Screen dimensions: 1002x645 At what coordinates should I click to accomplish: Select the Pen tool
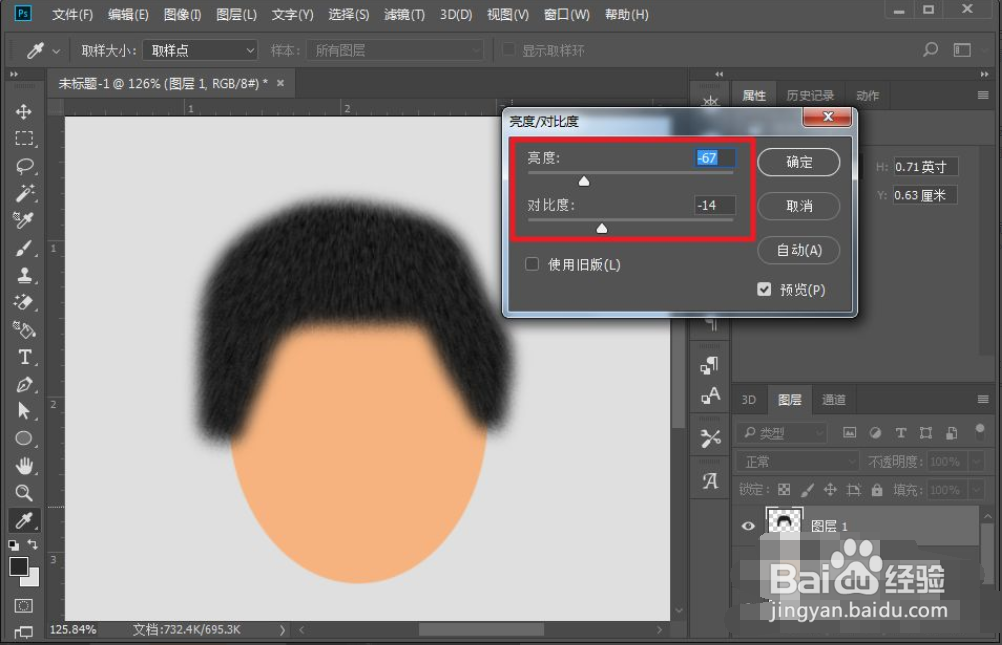[24, 384]
